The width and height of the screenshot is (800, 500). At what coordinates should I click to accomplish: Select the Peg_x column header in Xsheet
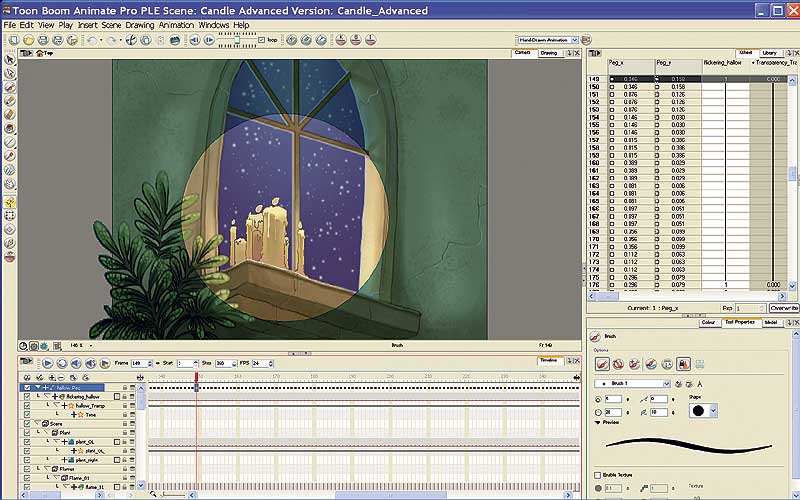631,66
